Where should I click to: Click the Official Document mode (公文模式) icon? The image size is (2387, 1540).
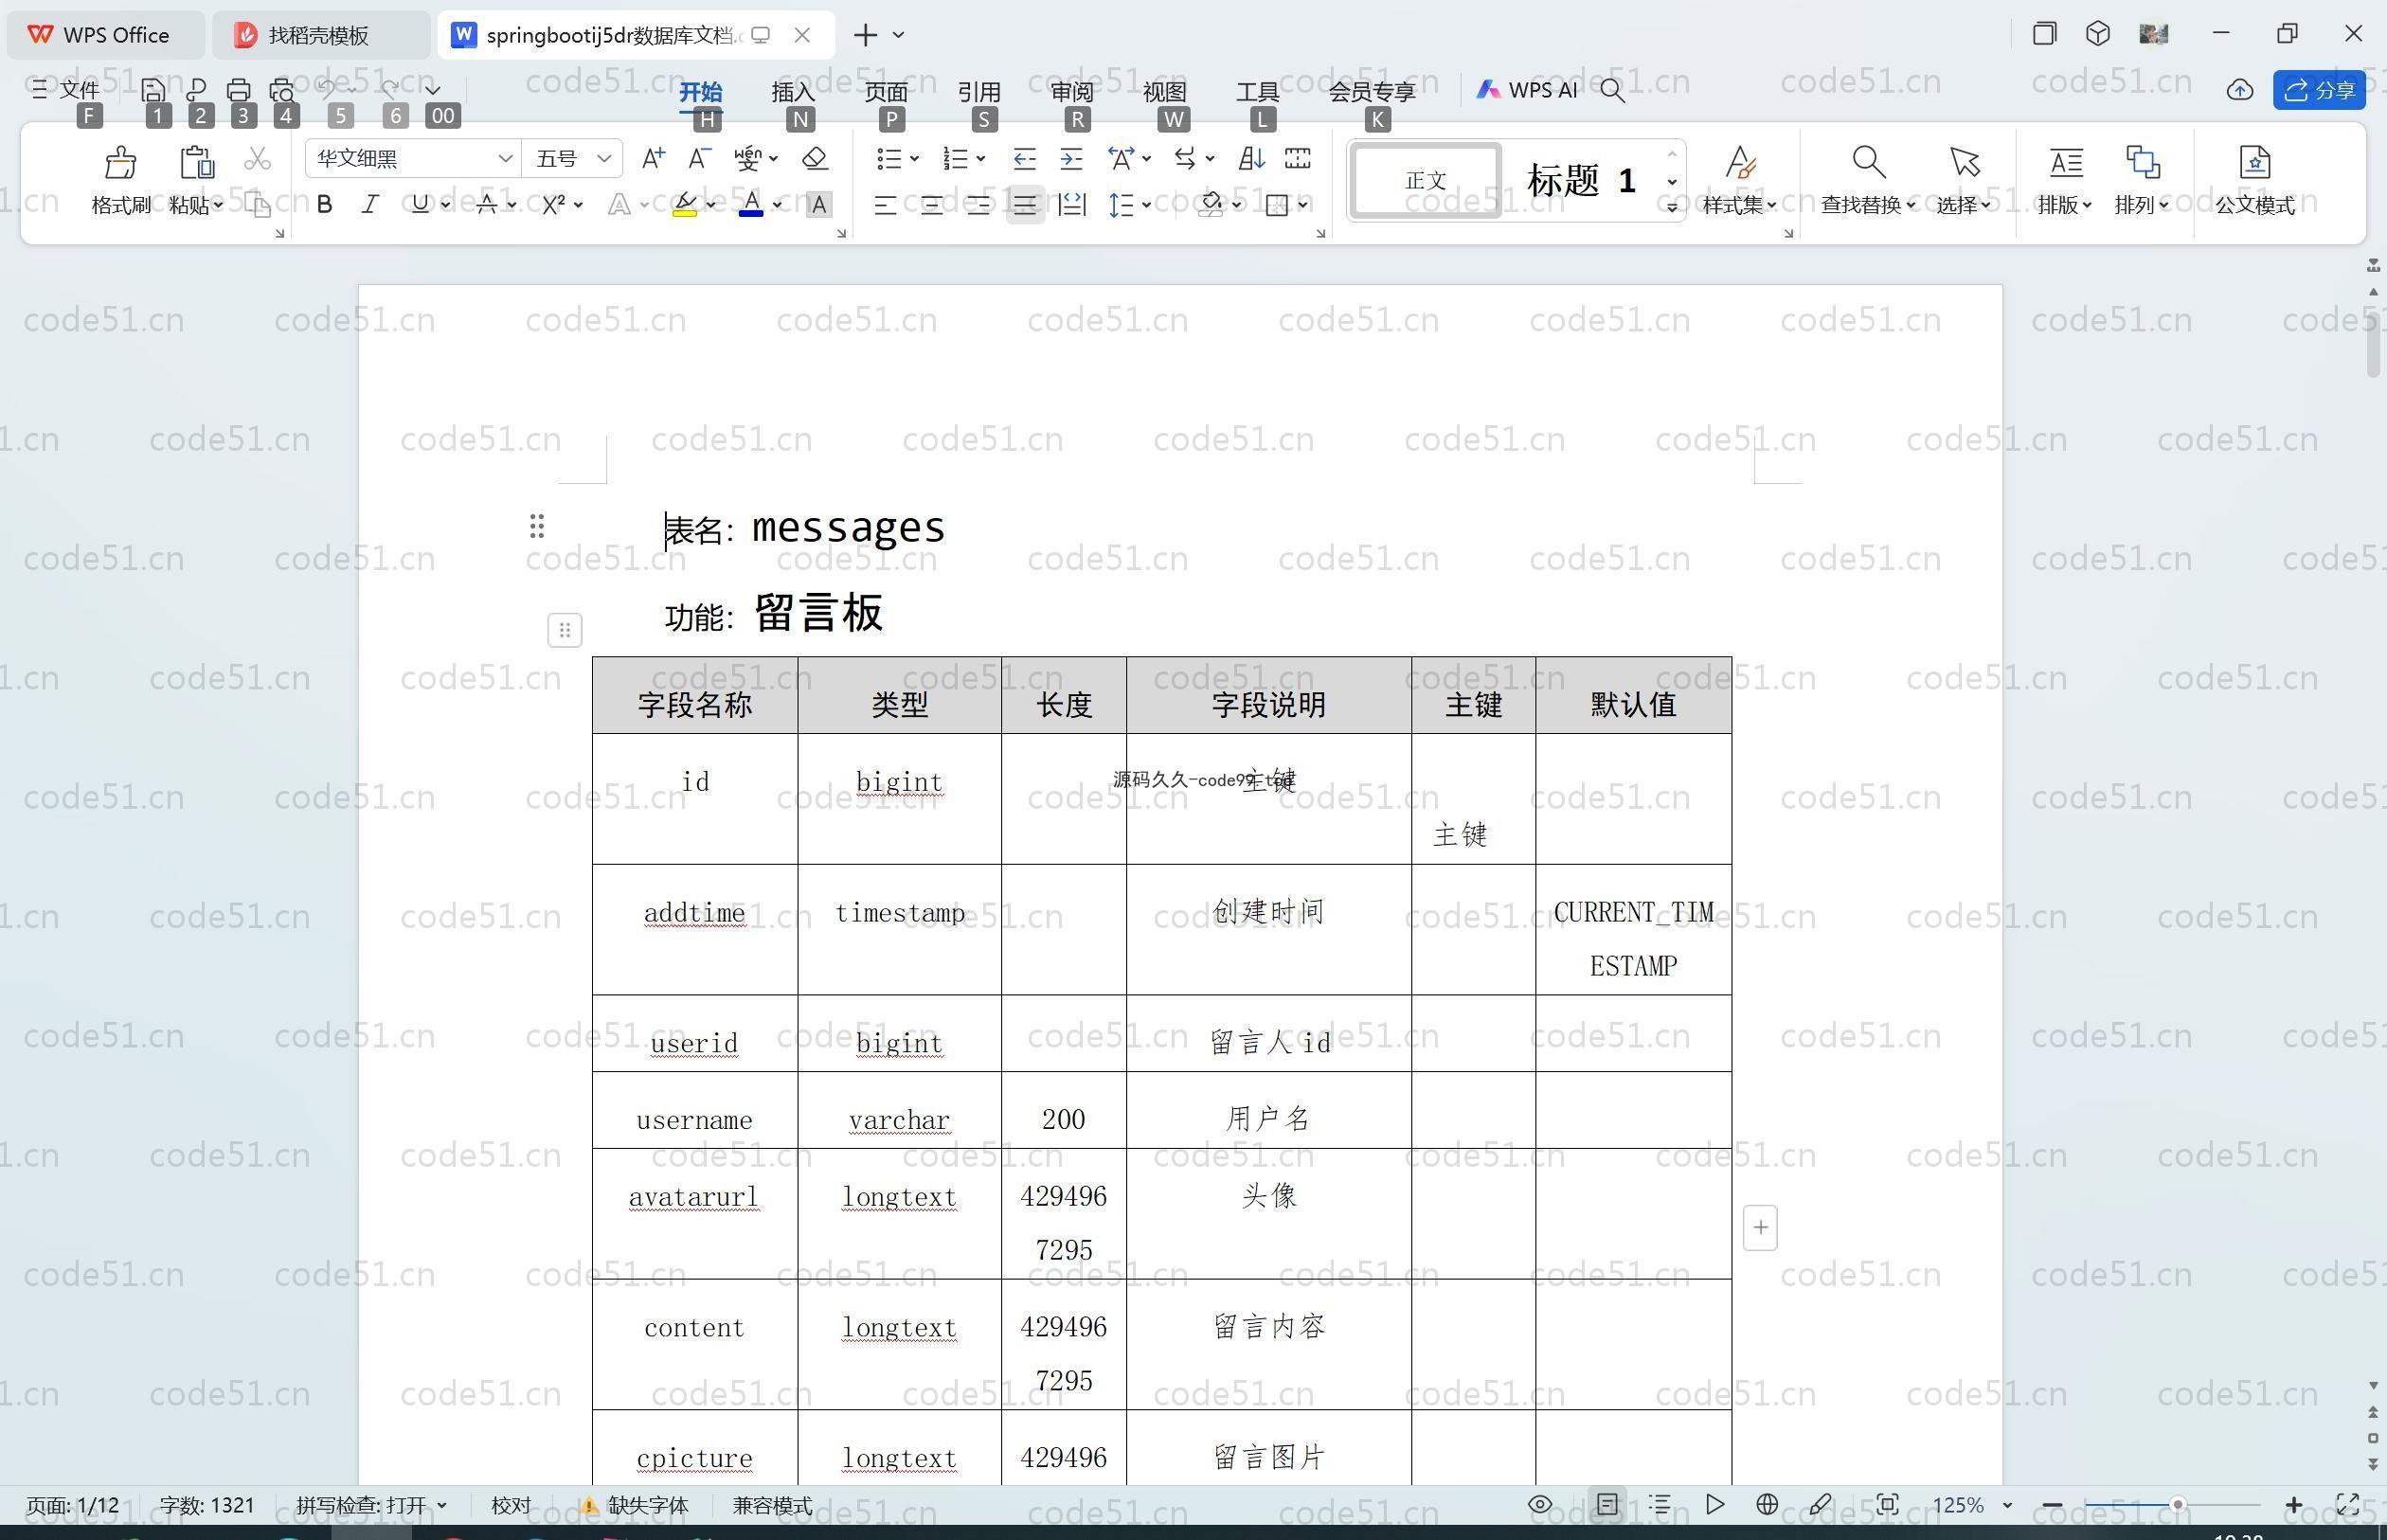(x=2255, y=162)
